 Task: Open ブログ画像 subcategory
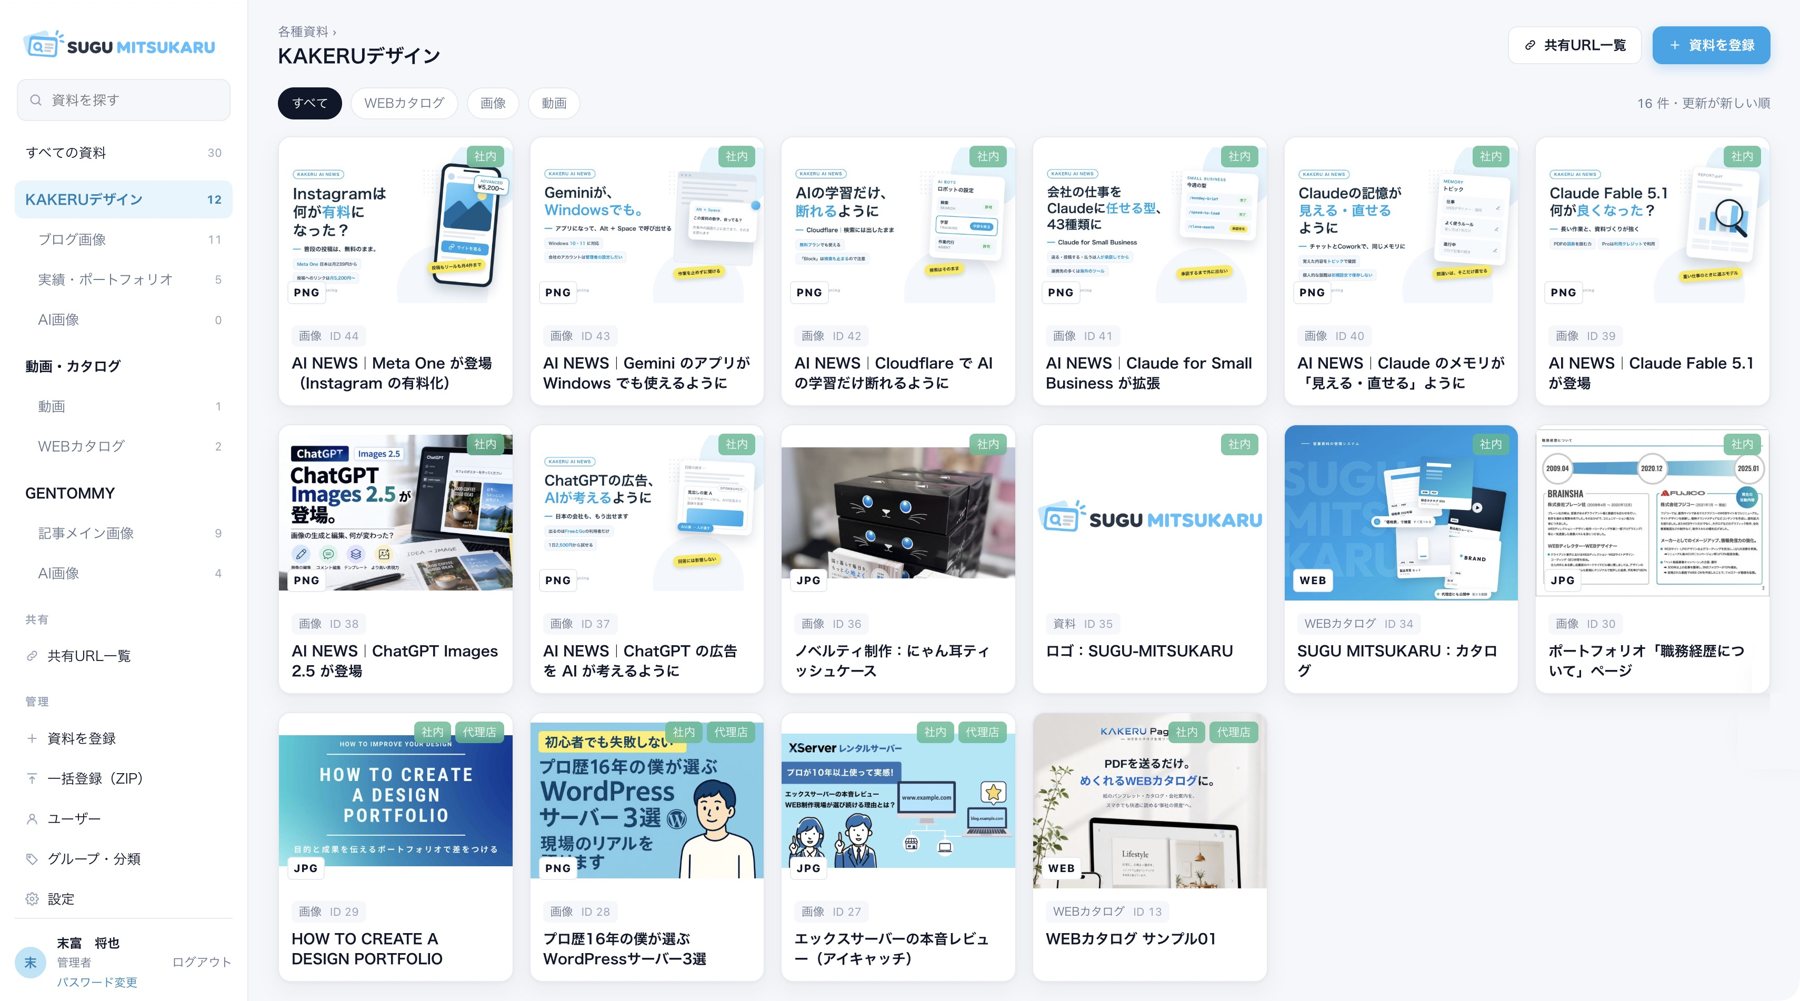coord(124,239)
